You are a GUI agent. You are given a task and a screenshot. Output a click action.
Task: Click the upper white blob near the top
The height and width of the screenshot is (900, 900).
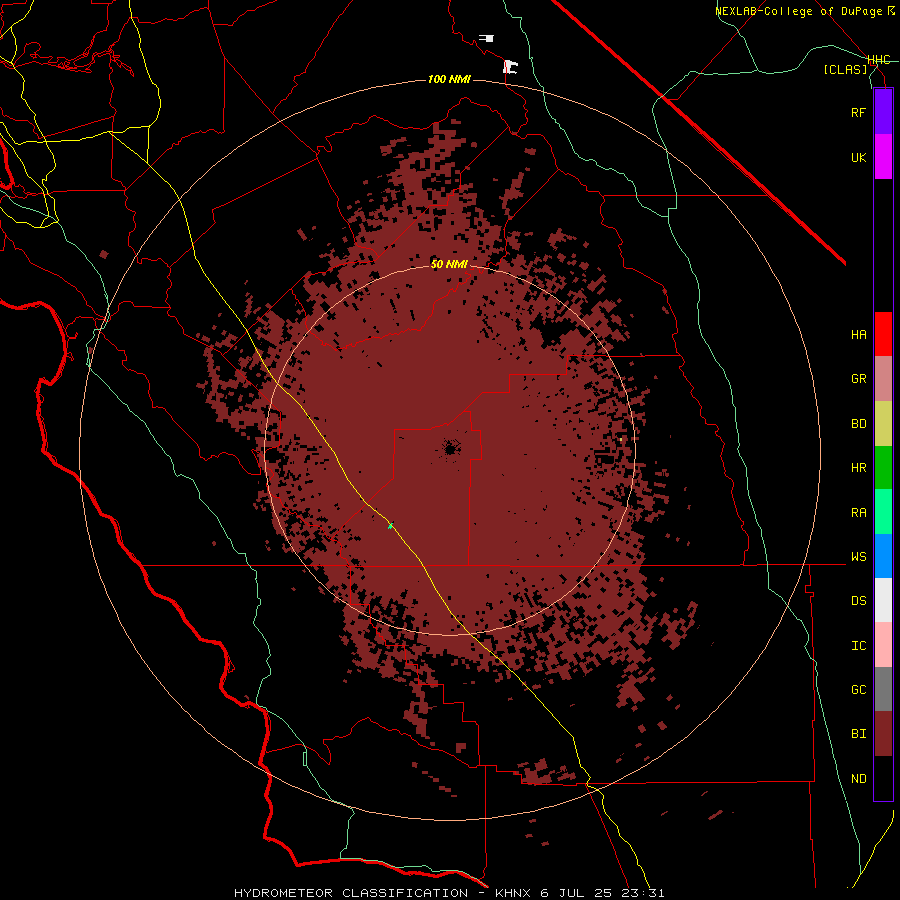(487, 38)
